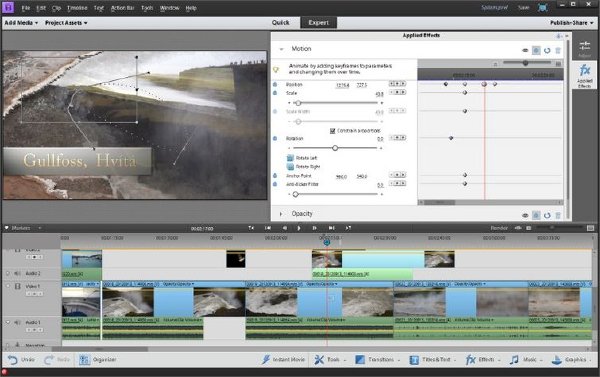Adjust the Scale slider handle
The image size is (600, 377).
click(x=298, y=103)
